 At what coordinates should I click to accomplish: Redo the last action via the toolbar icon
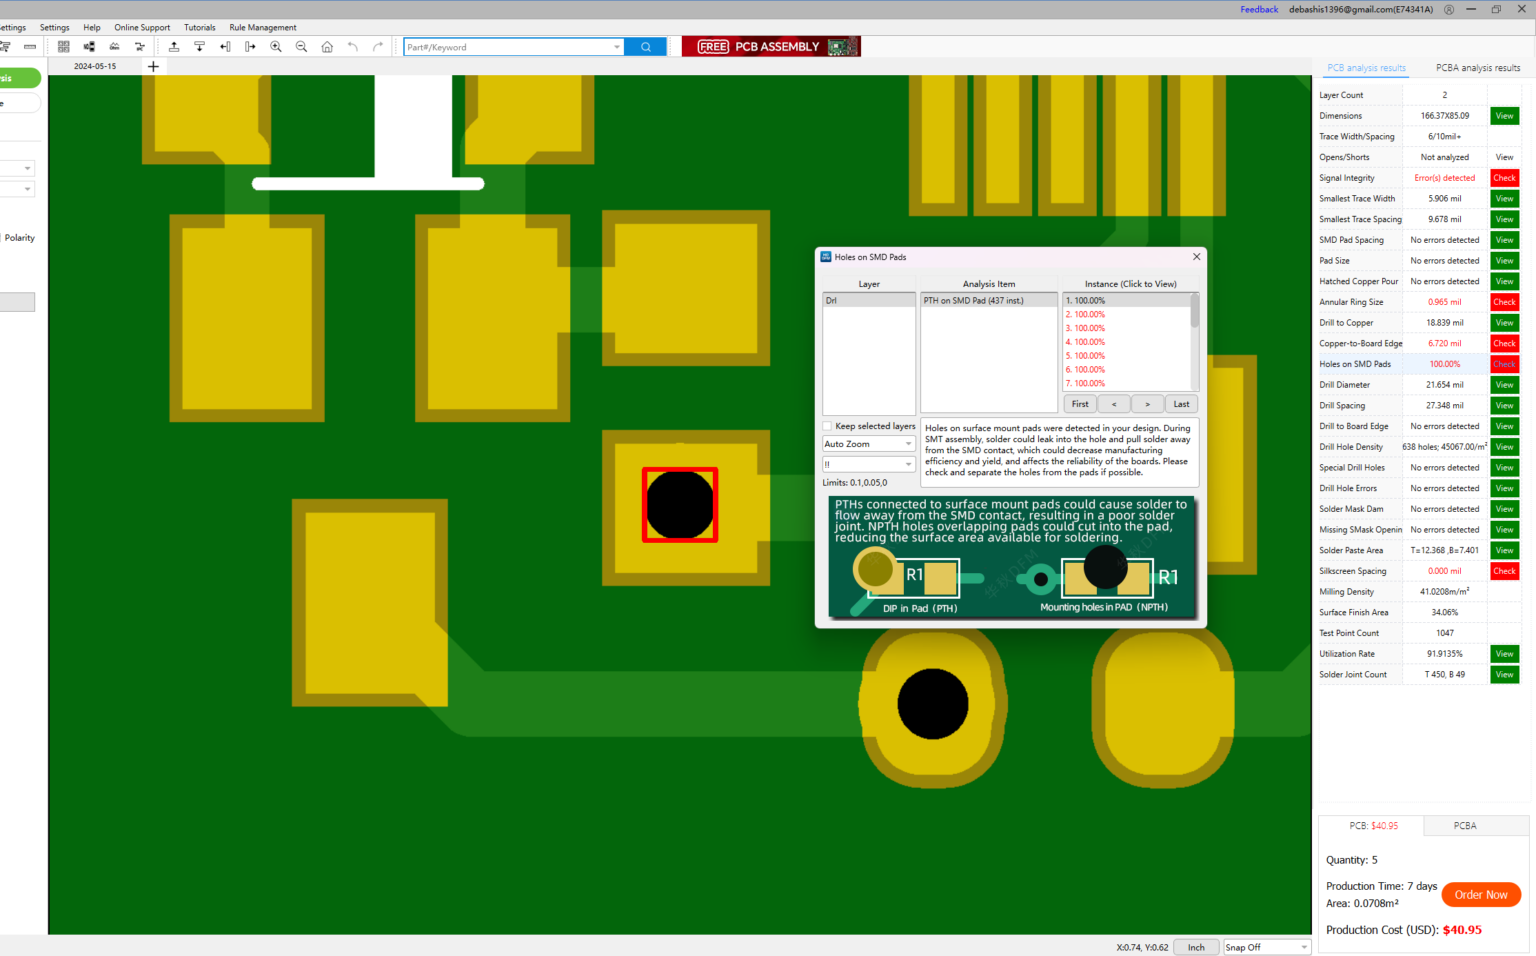[x=378, y=46]
